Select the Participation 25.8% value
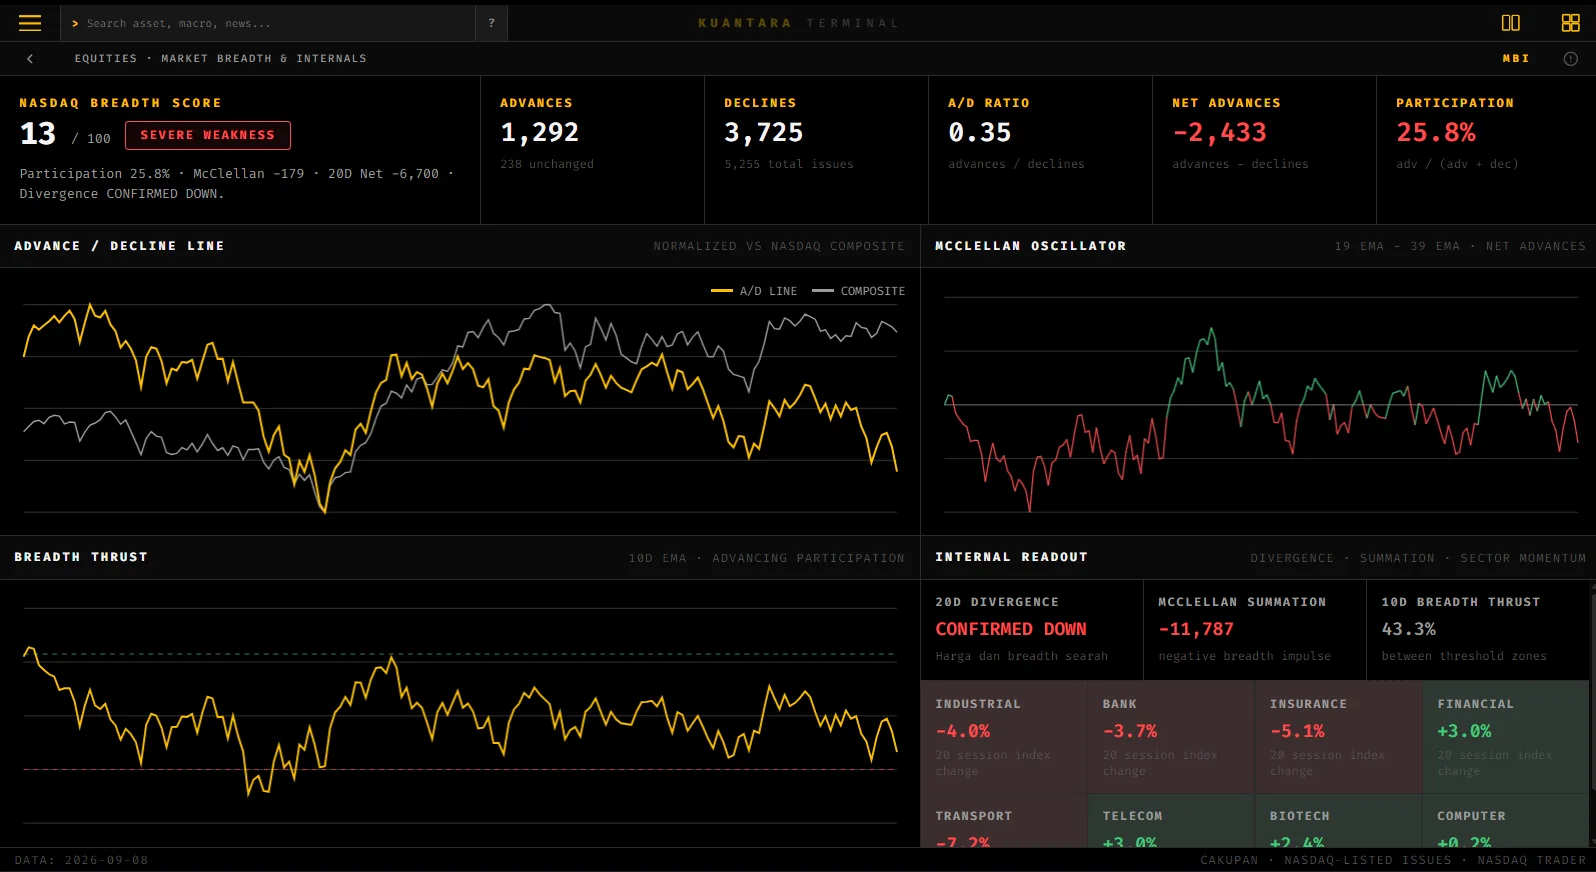Screen dimensions: 1596x872 [x=1436, y=132]
